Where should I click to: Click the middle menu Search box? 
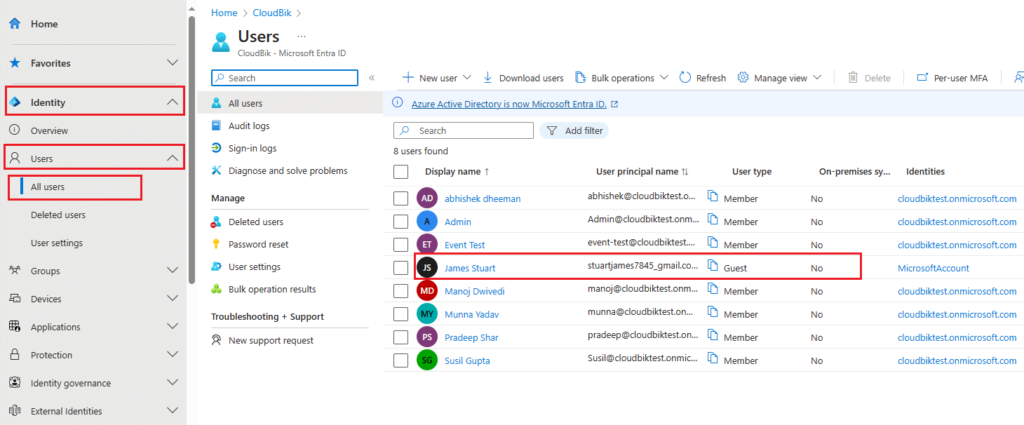click(x=285, y=78)
